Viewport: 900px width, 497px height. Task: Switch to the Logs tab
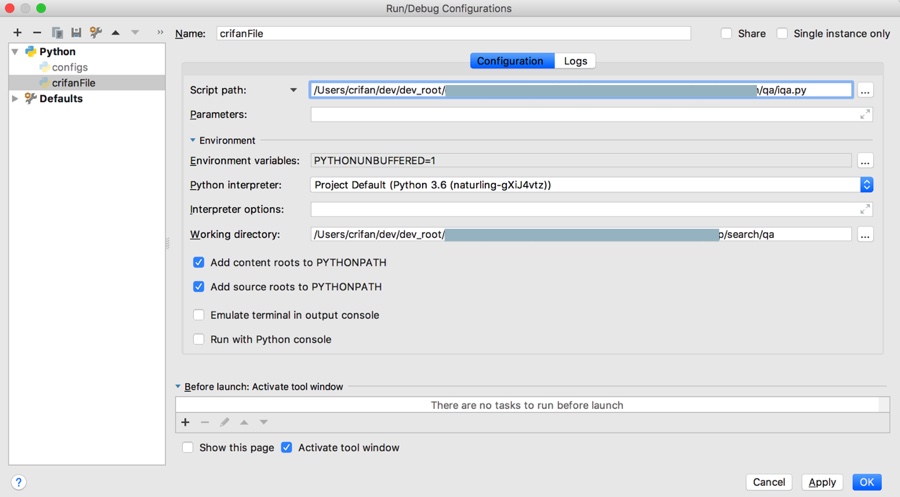point(575,61)
